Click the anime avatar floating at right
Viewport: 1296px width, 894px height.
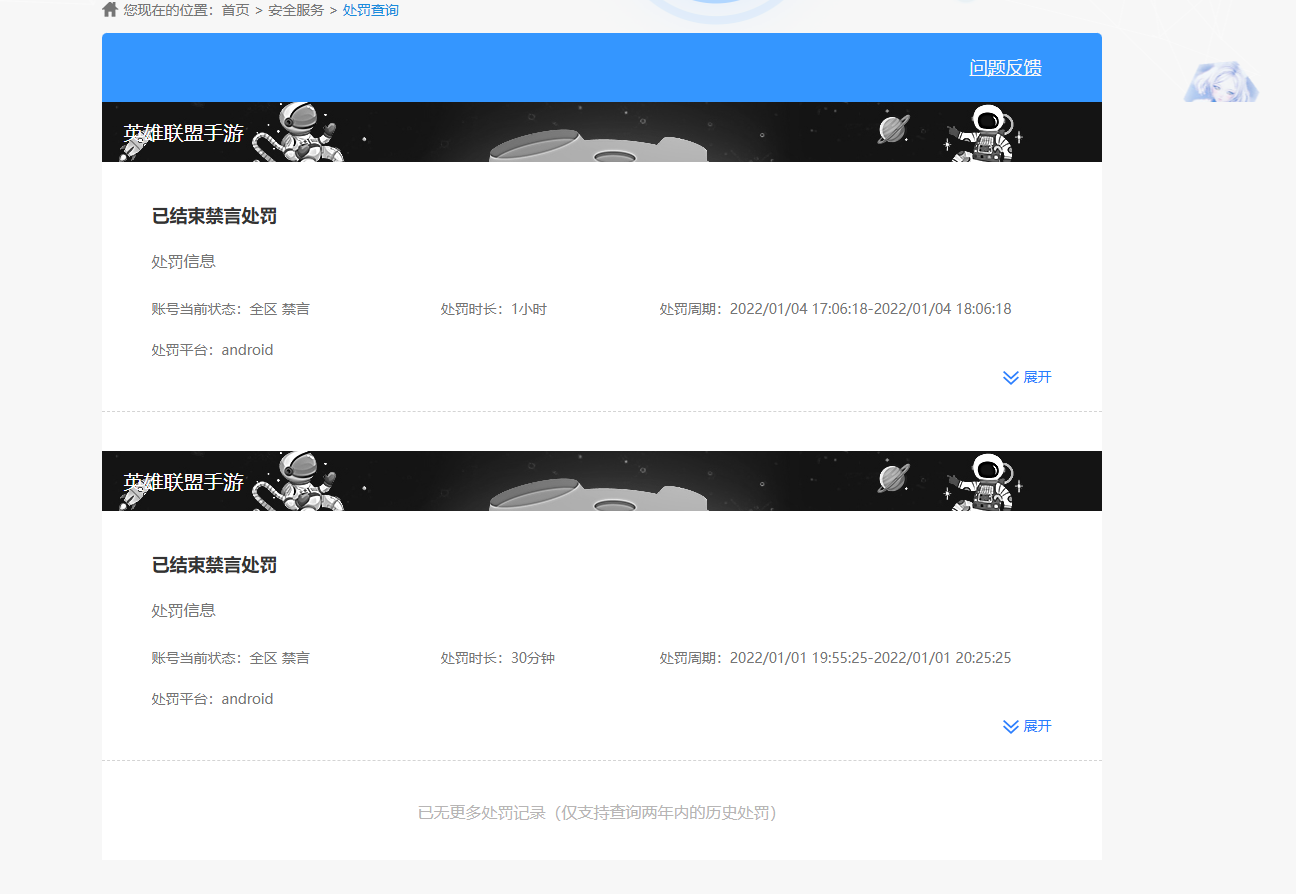(x=1221, y=81)
